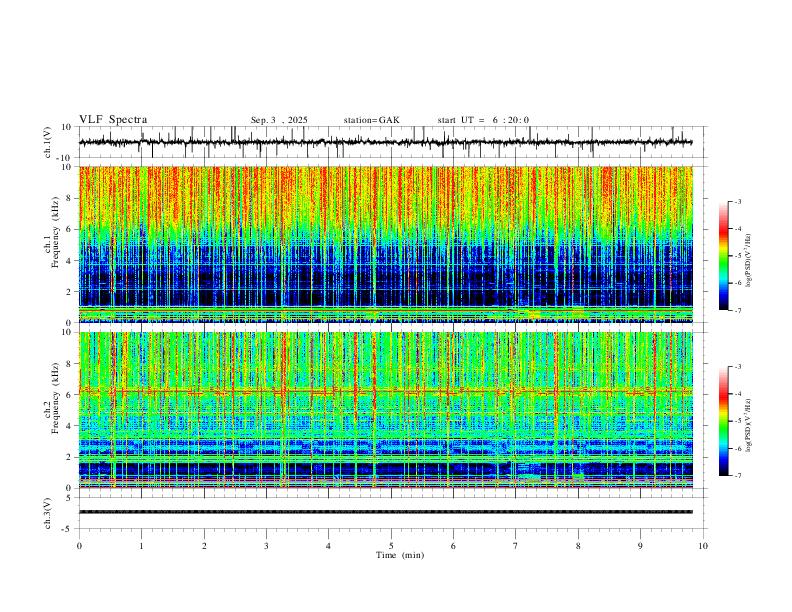Click the time axis tick label "2"

coord(204,546)
